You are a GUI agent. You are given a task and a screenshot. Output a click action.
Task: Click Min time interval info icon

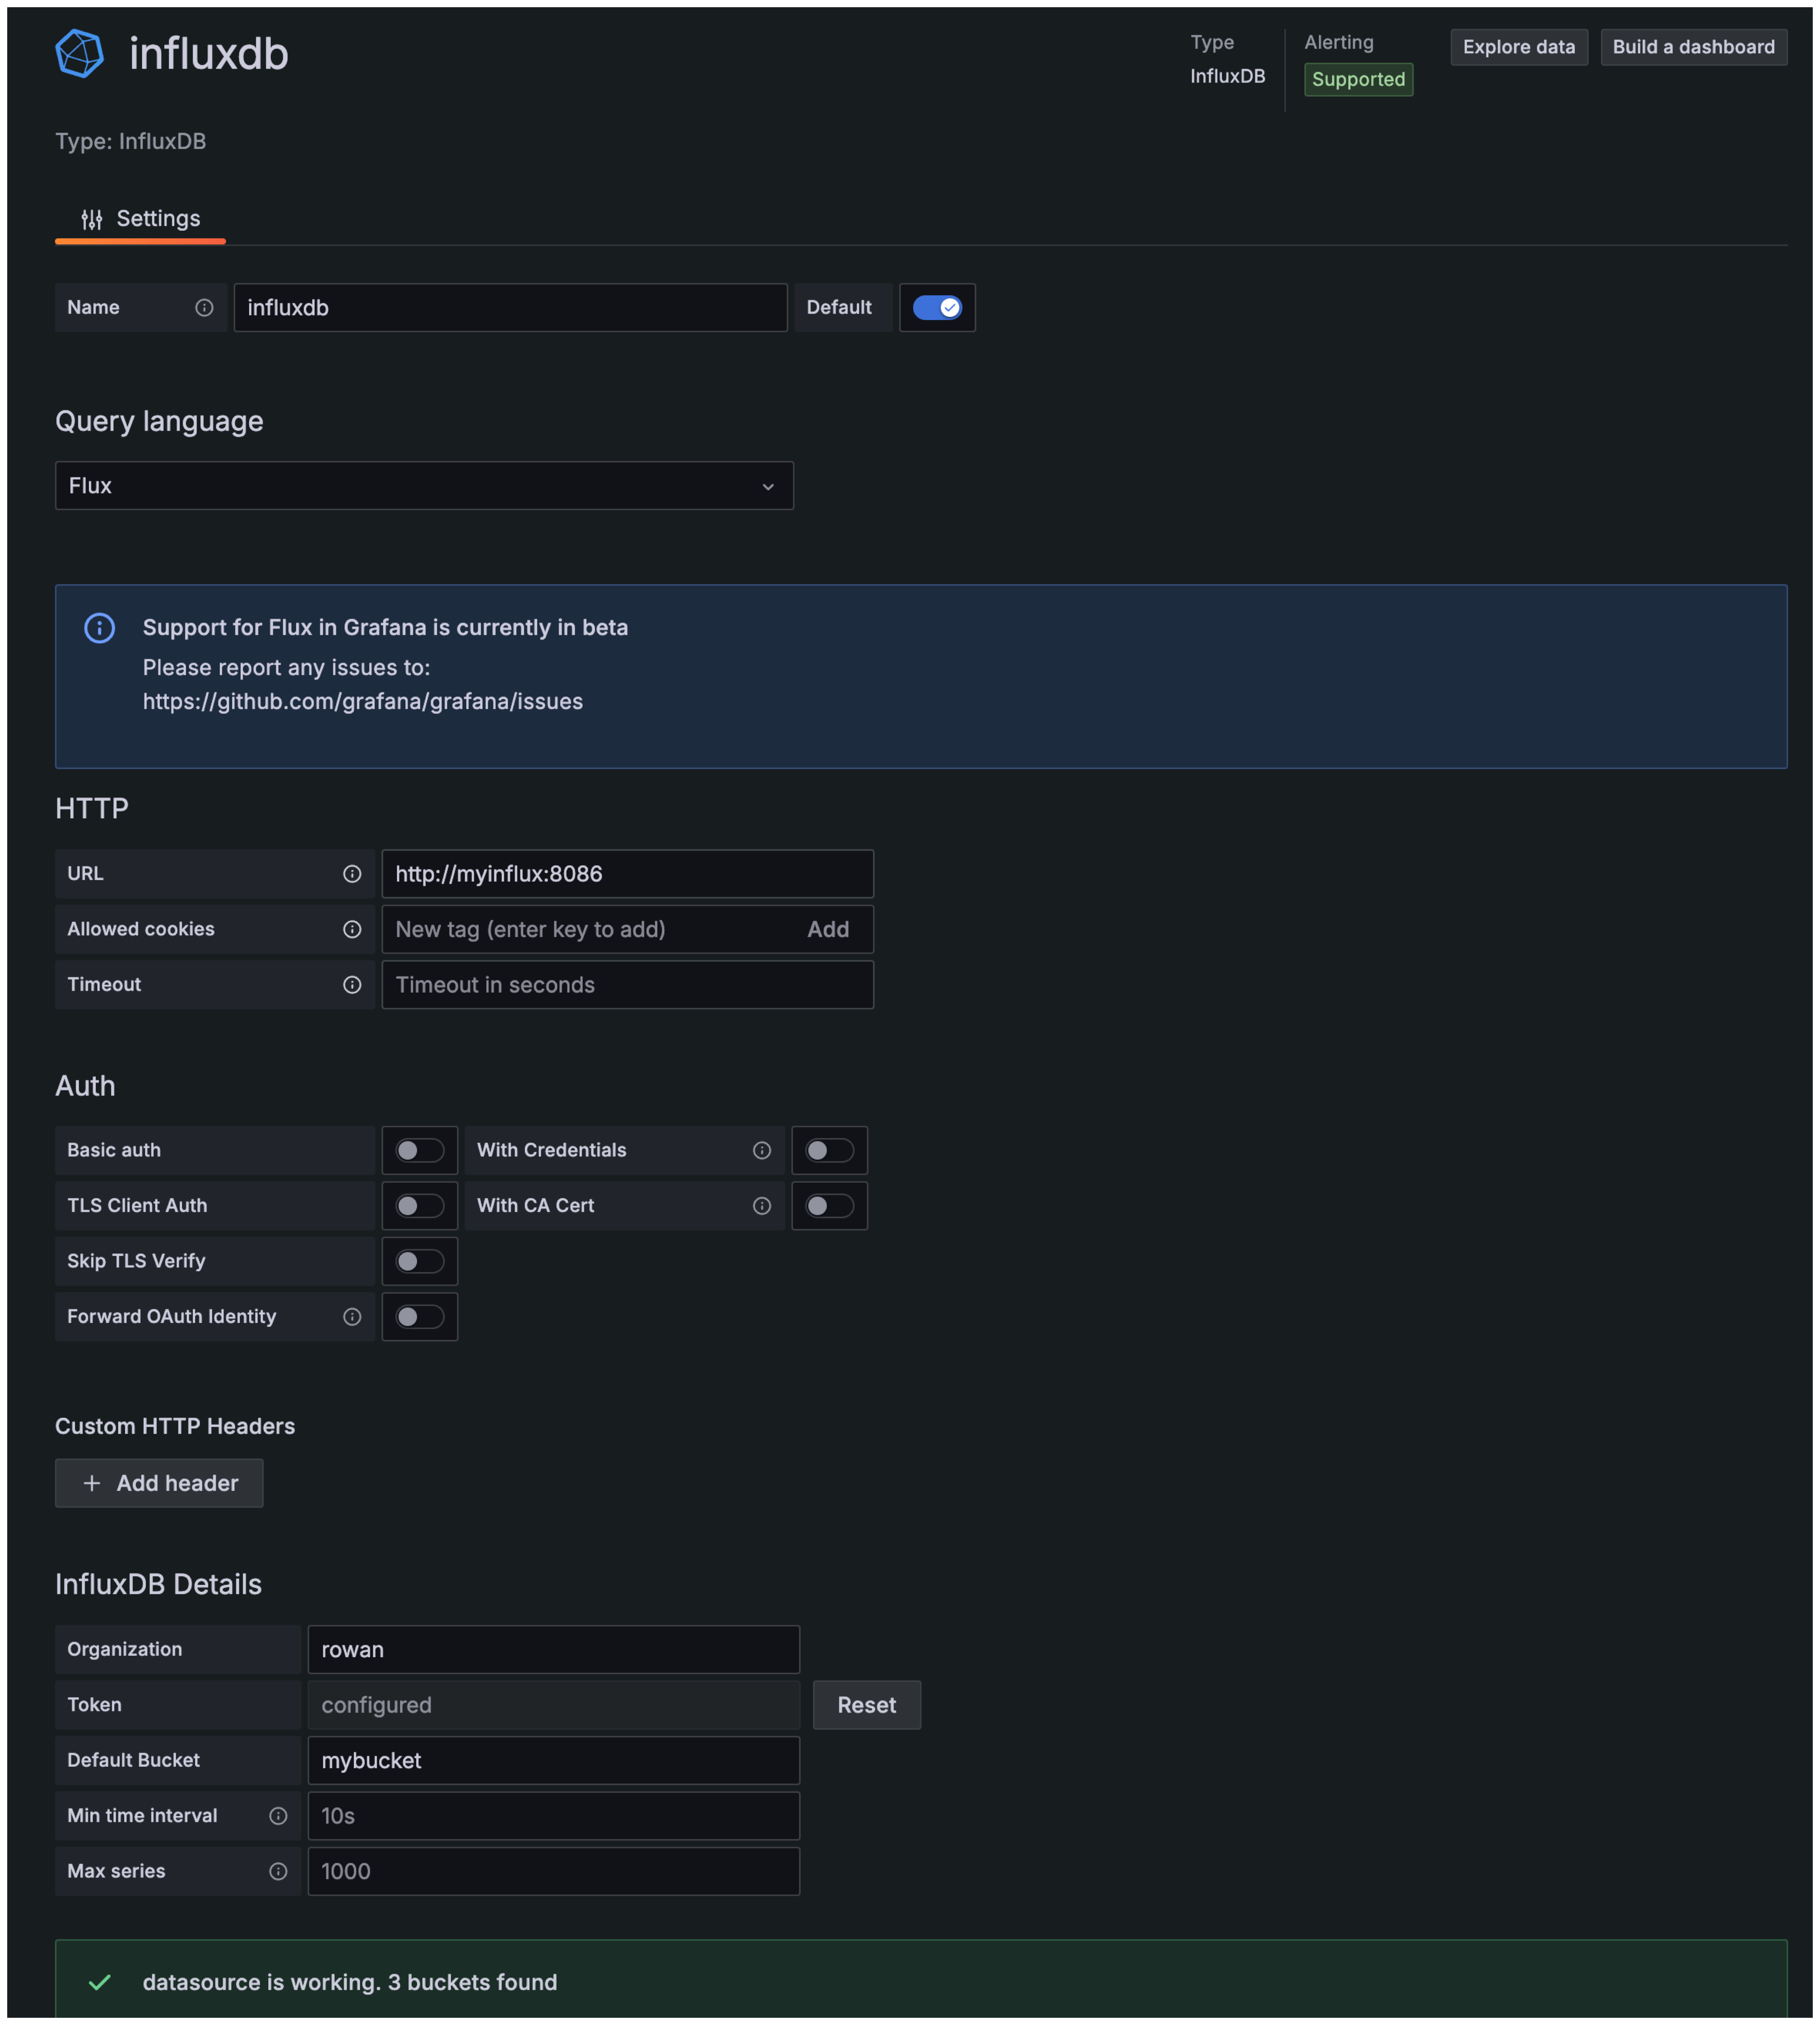pos(278,1816)
